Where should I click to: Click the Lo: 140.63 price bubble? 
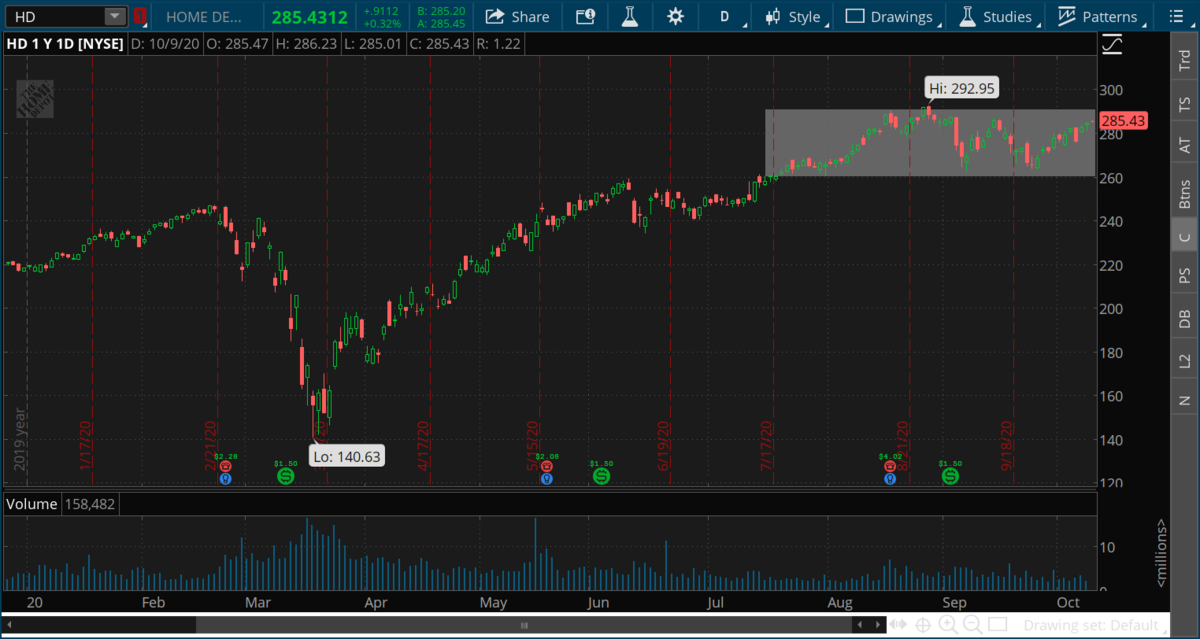click(x=347, y=456)
